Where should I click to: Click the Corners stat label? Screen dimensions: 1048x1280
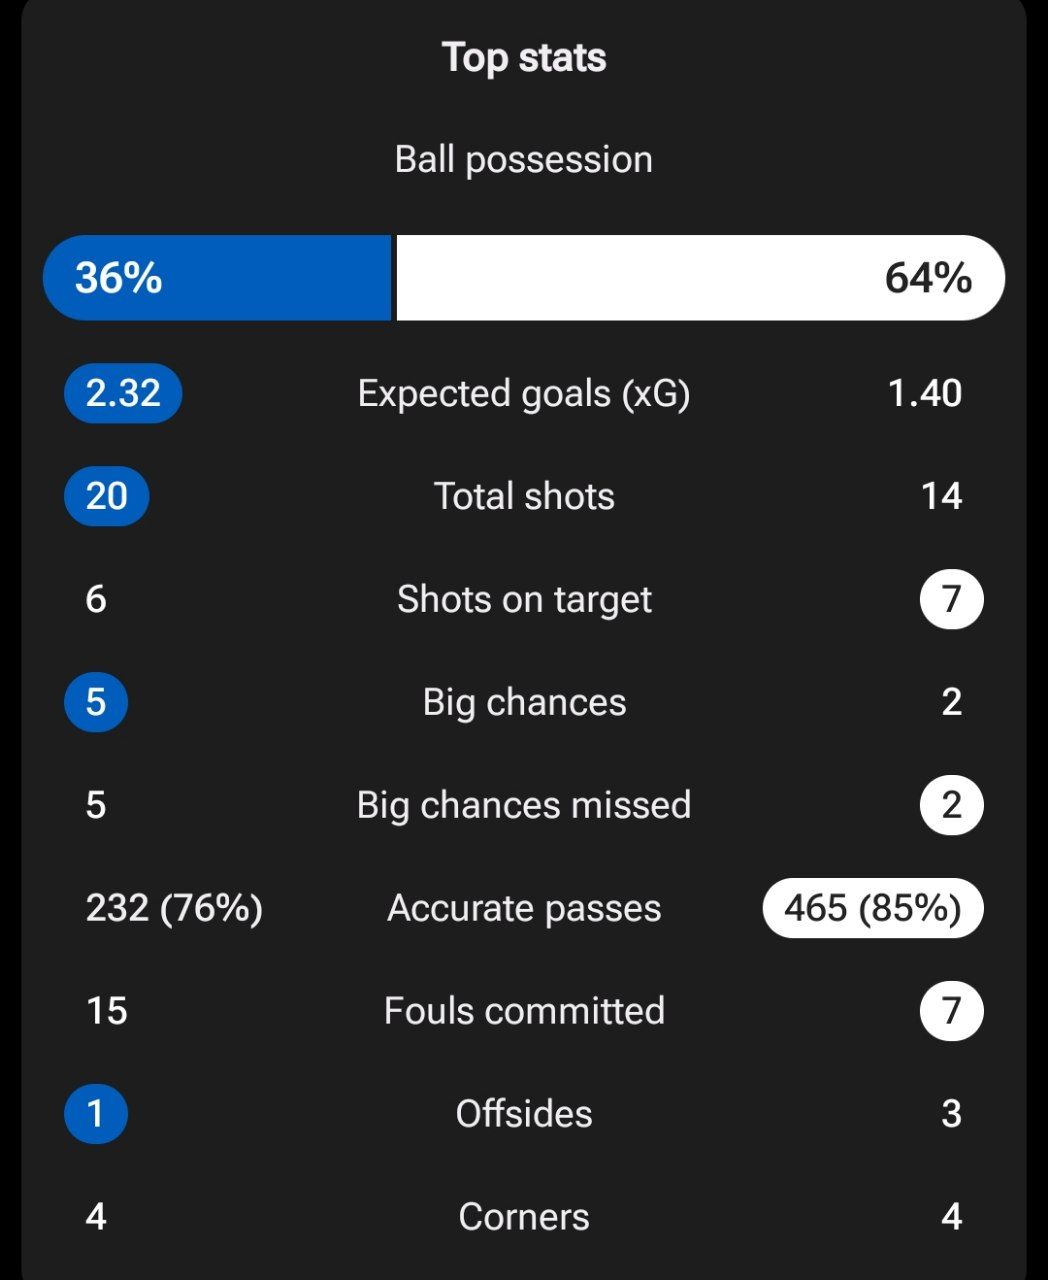click(x=524, y=1217)
